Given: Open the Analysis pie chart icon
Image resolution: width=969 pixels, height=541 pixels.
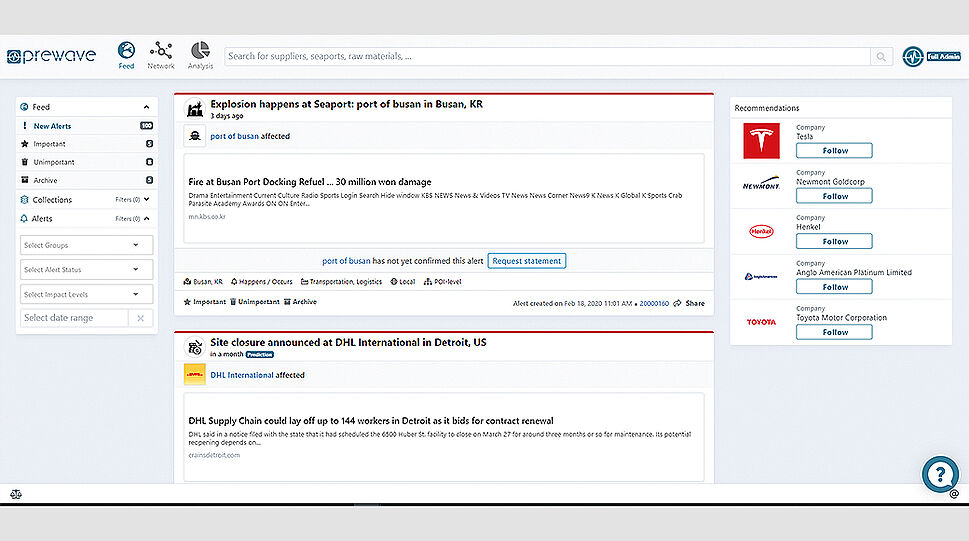Looking at the screenshot, I should 200,50.
